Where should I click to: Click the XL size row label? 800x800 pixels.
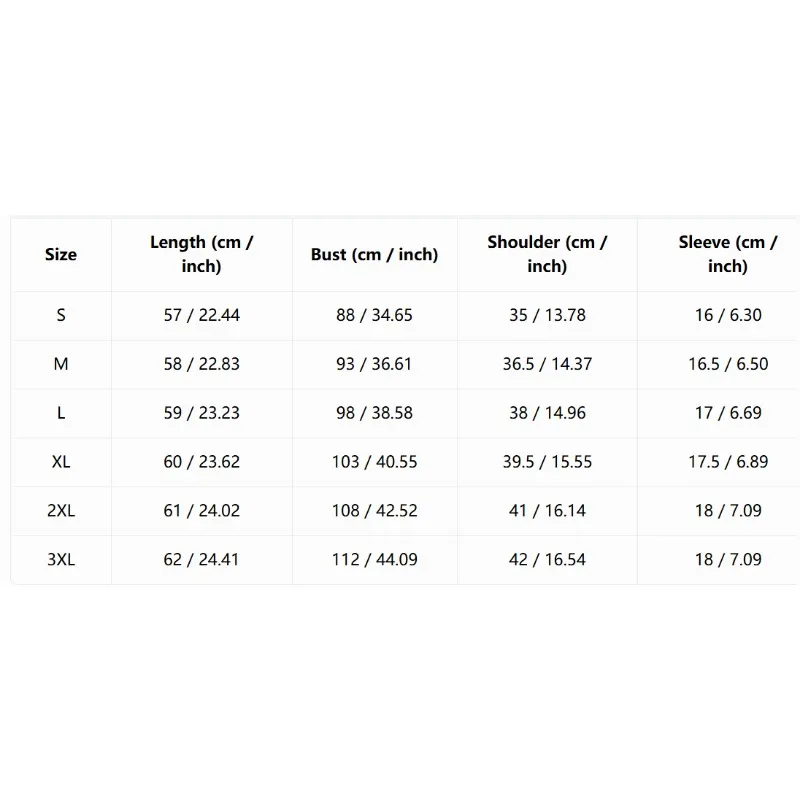pos(61,462)
